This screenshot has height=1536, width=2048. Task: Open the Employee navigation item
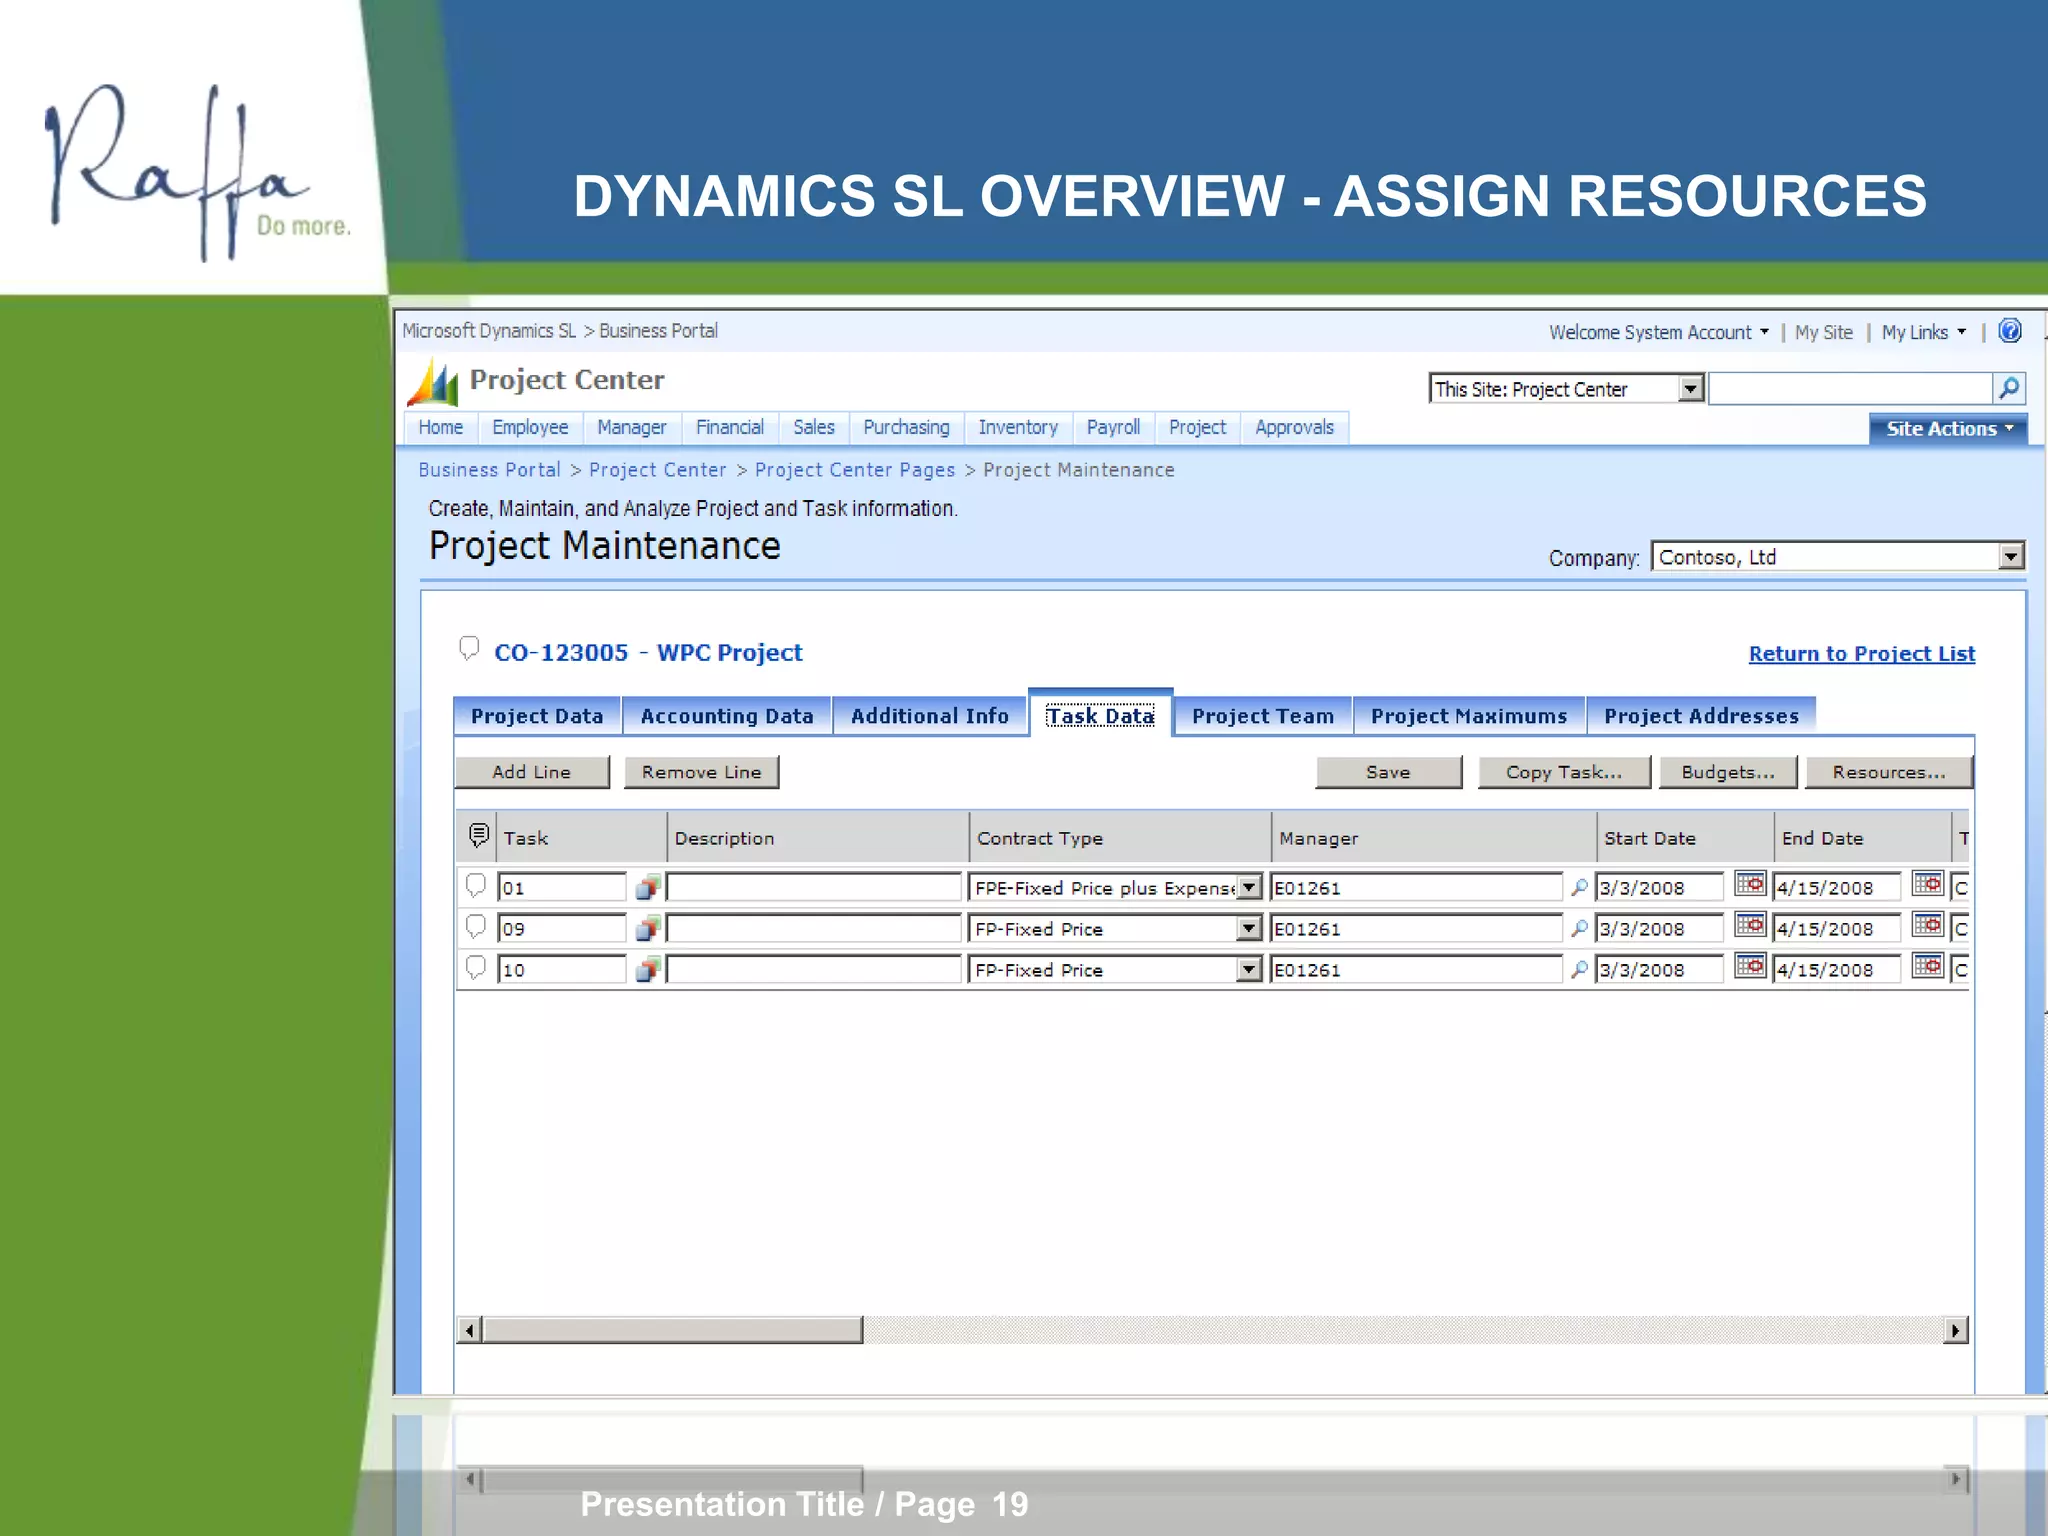pos(530,427)
